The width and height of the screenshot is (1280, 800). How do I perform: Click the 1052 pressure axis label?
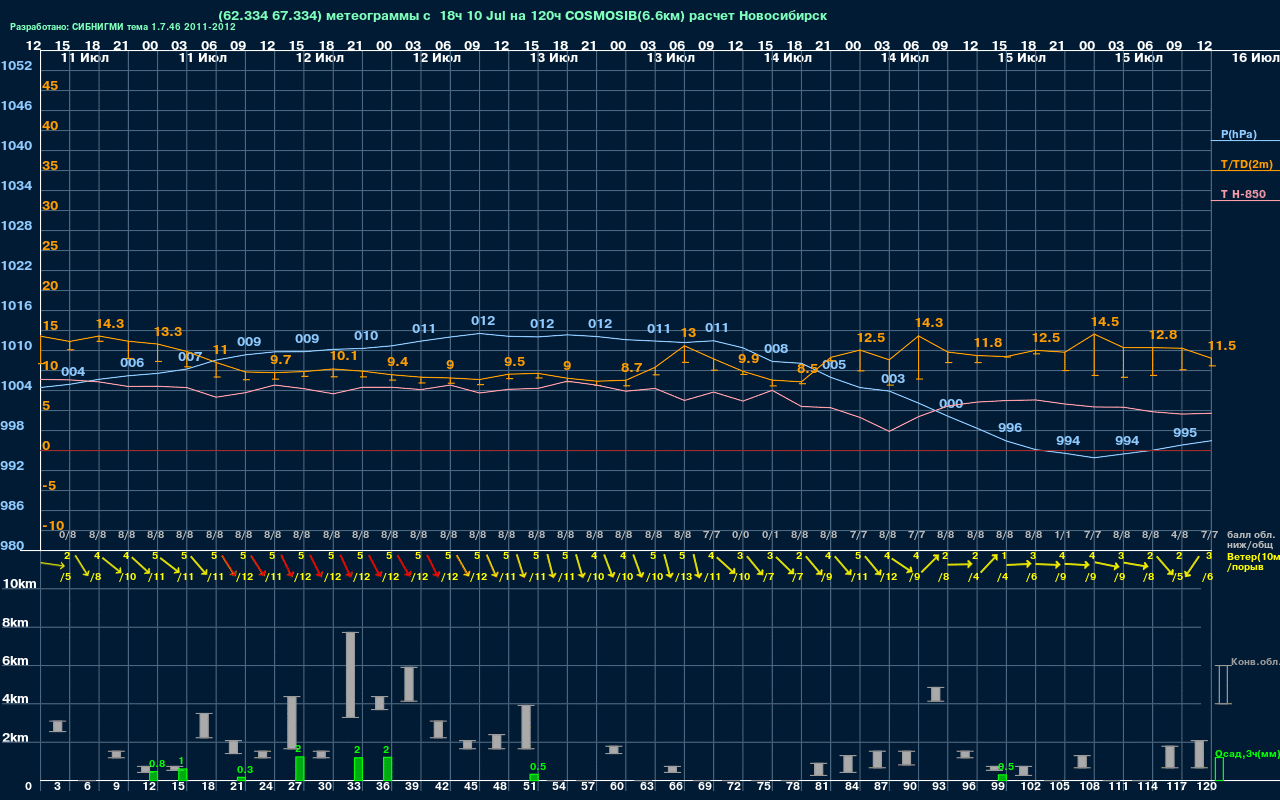click(x=16, y=65)
